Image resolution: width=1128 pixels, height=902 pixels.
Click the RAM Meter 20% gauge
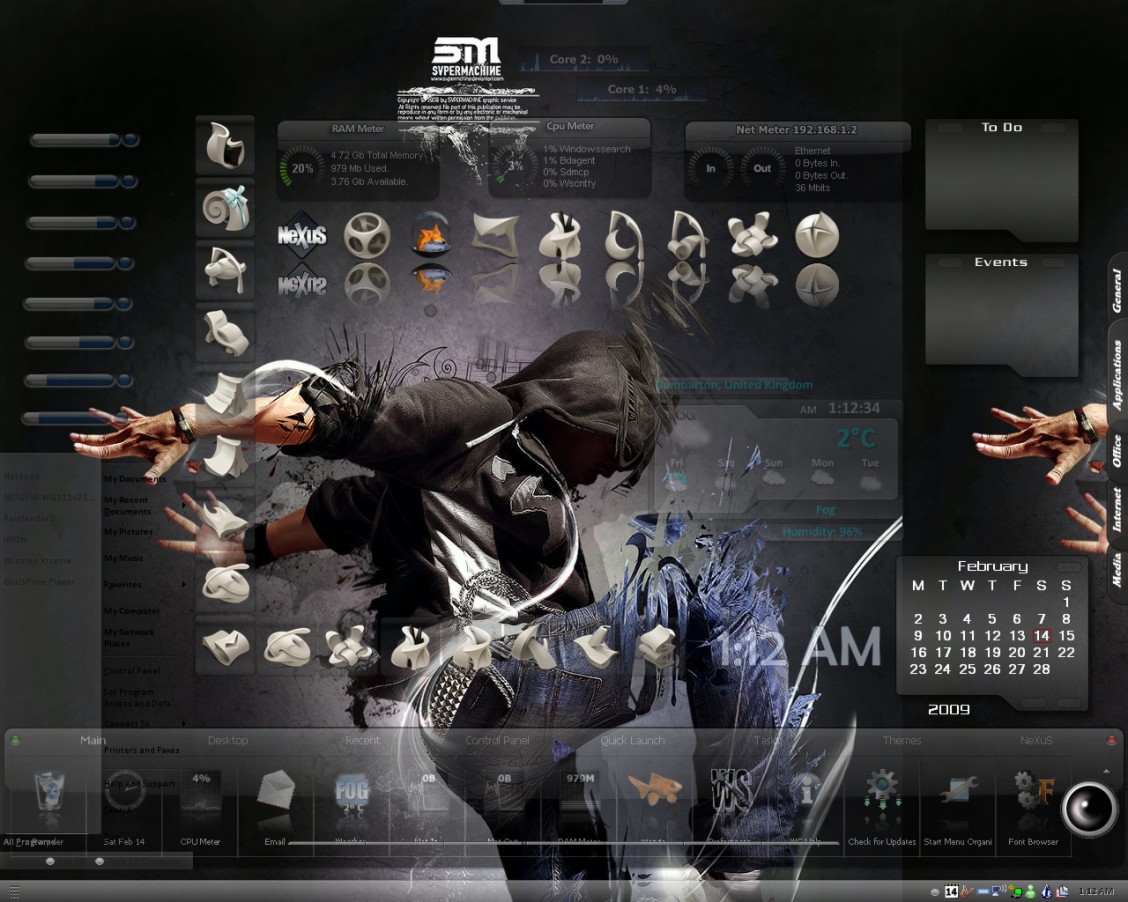click(x=302, y=168)
